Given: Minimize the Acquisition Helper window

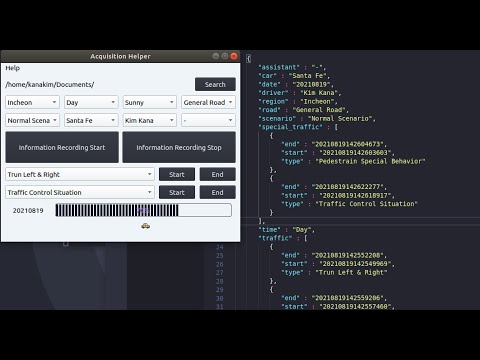Looking at the screenshot, I should 216,56.
